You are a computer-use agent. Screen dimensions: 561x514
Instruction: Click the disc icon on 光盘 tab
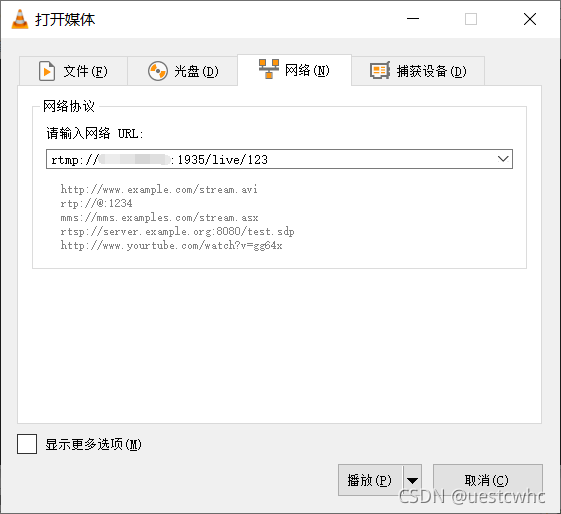158,71
